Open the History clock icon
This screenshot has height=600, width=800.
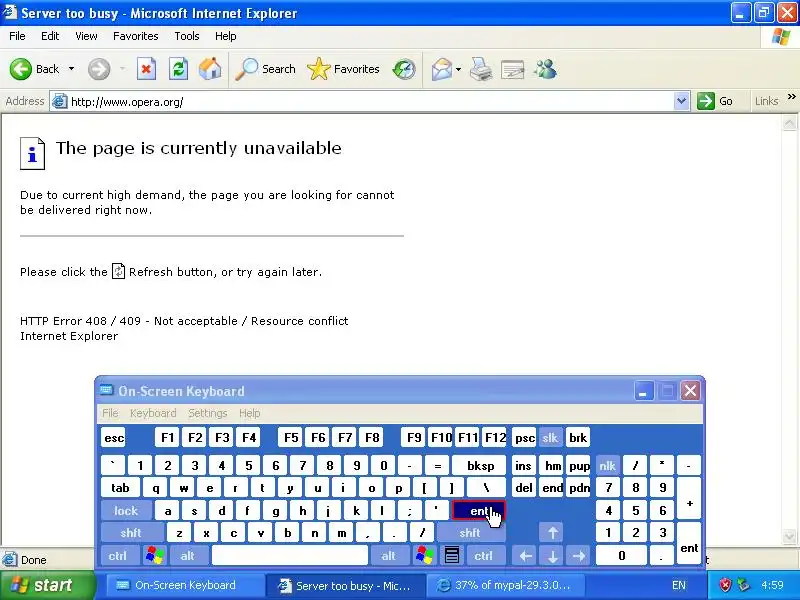[404, 69]
